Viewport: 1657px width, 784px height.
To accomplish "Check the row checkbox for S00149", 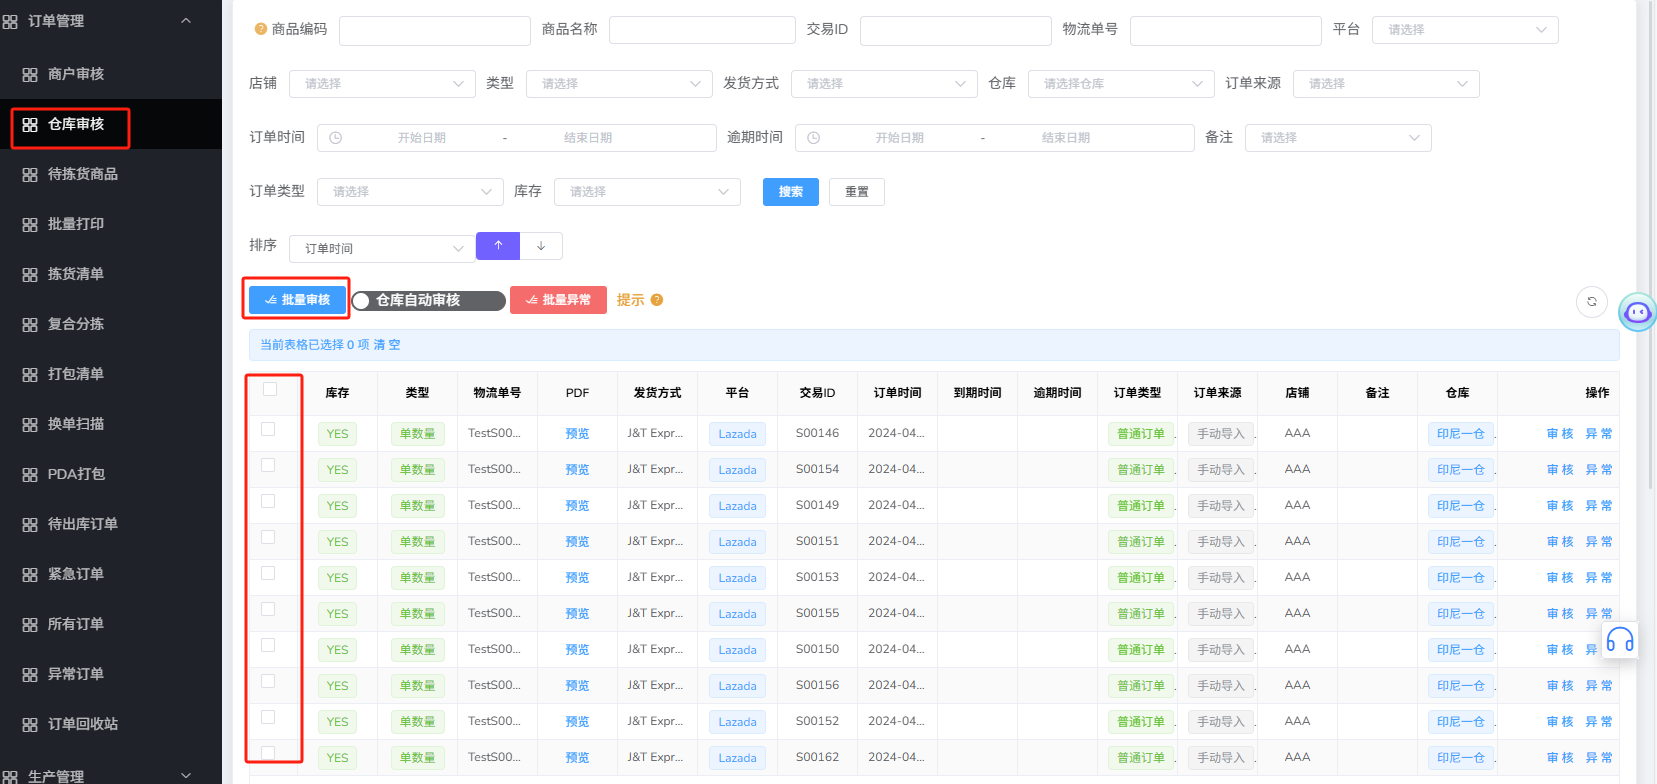I will (268, 501).
